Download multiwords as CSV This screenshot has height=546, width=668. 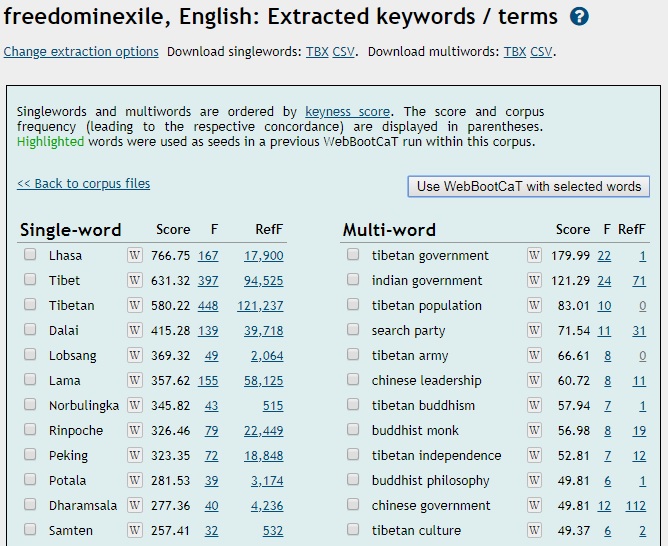click(x=541, y=52)
